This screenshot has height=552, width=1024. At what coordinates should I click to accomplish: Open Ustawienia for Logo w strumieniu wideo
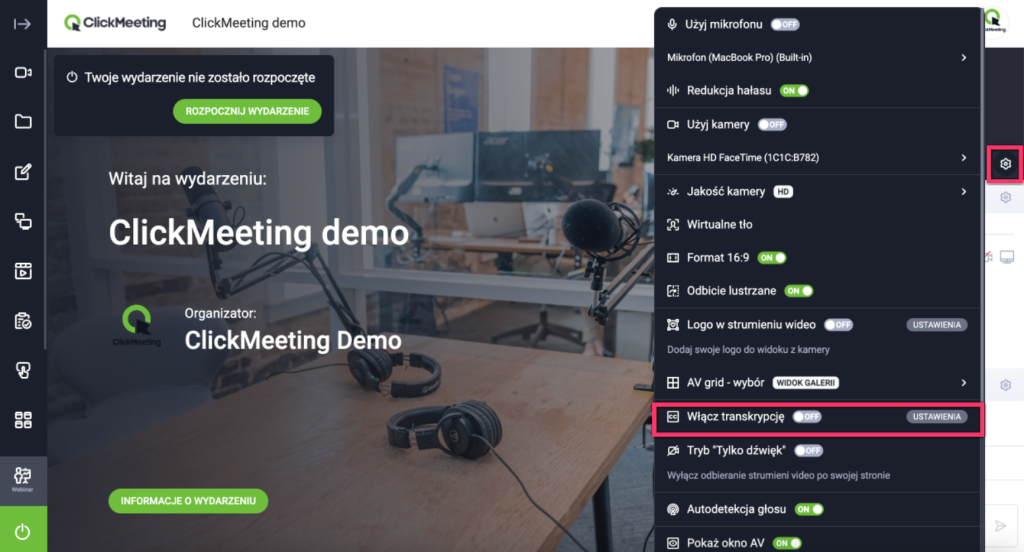pos(936,325)
